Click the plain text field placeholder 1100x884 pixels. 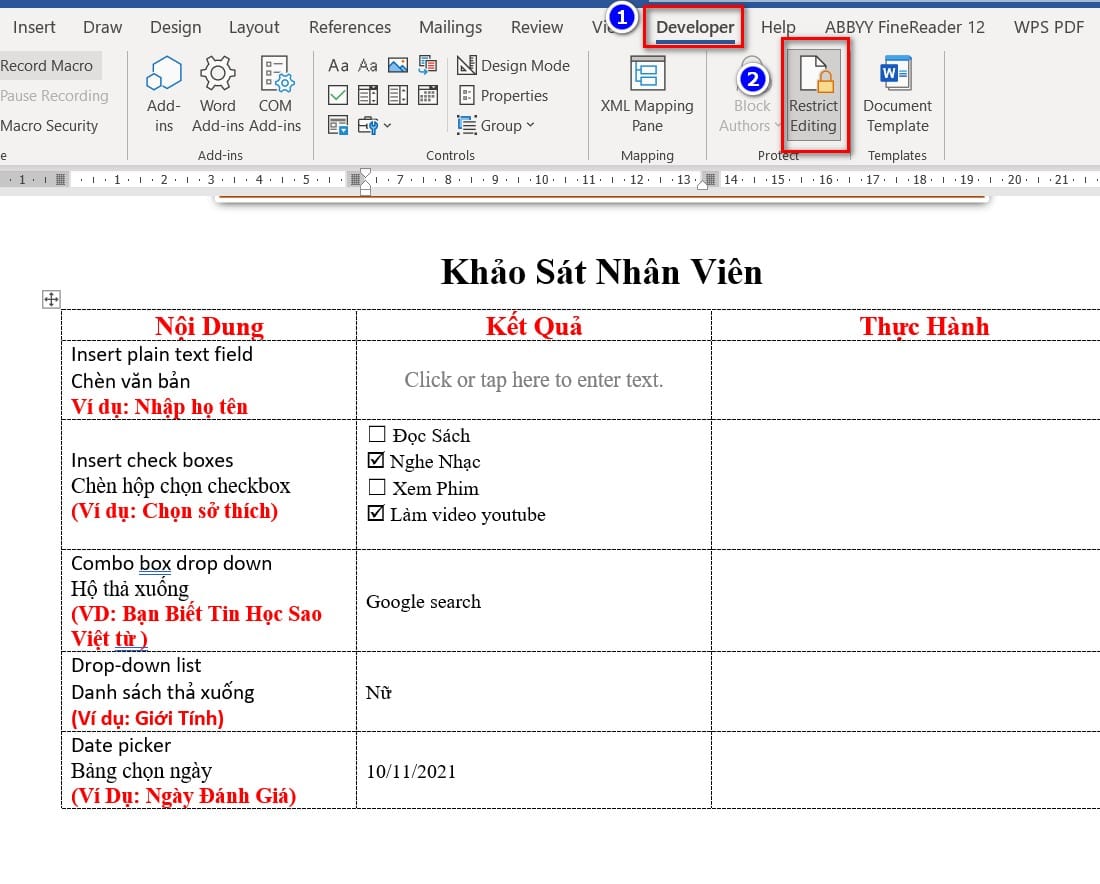pyautogui.click(x=534, y=380)
